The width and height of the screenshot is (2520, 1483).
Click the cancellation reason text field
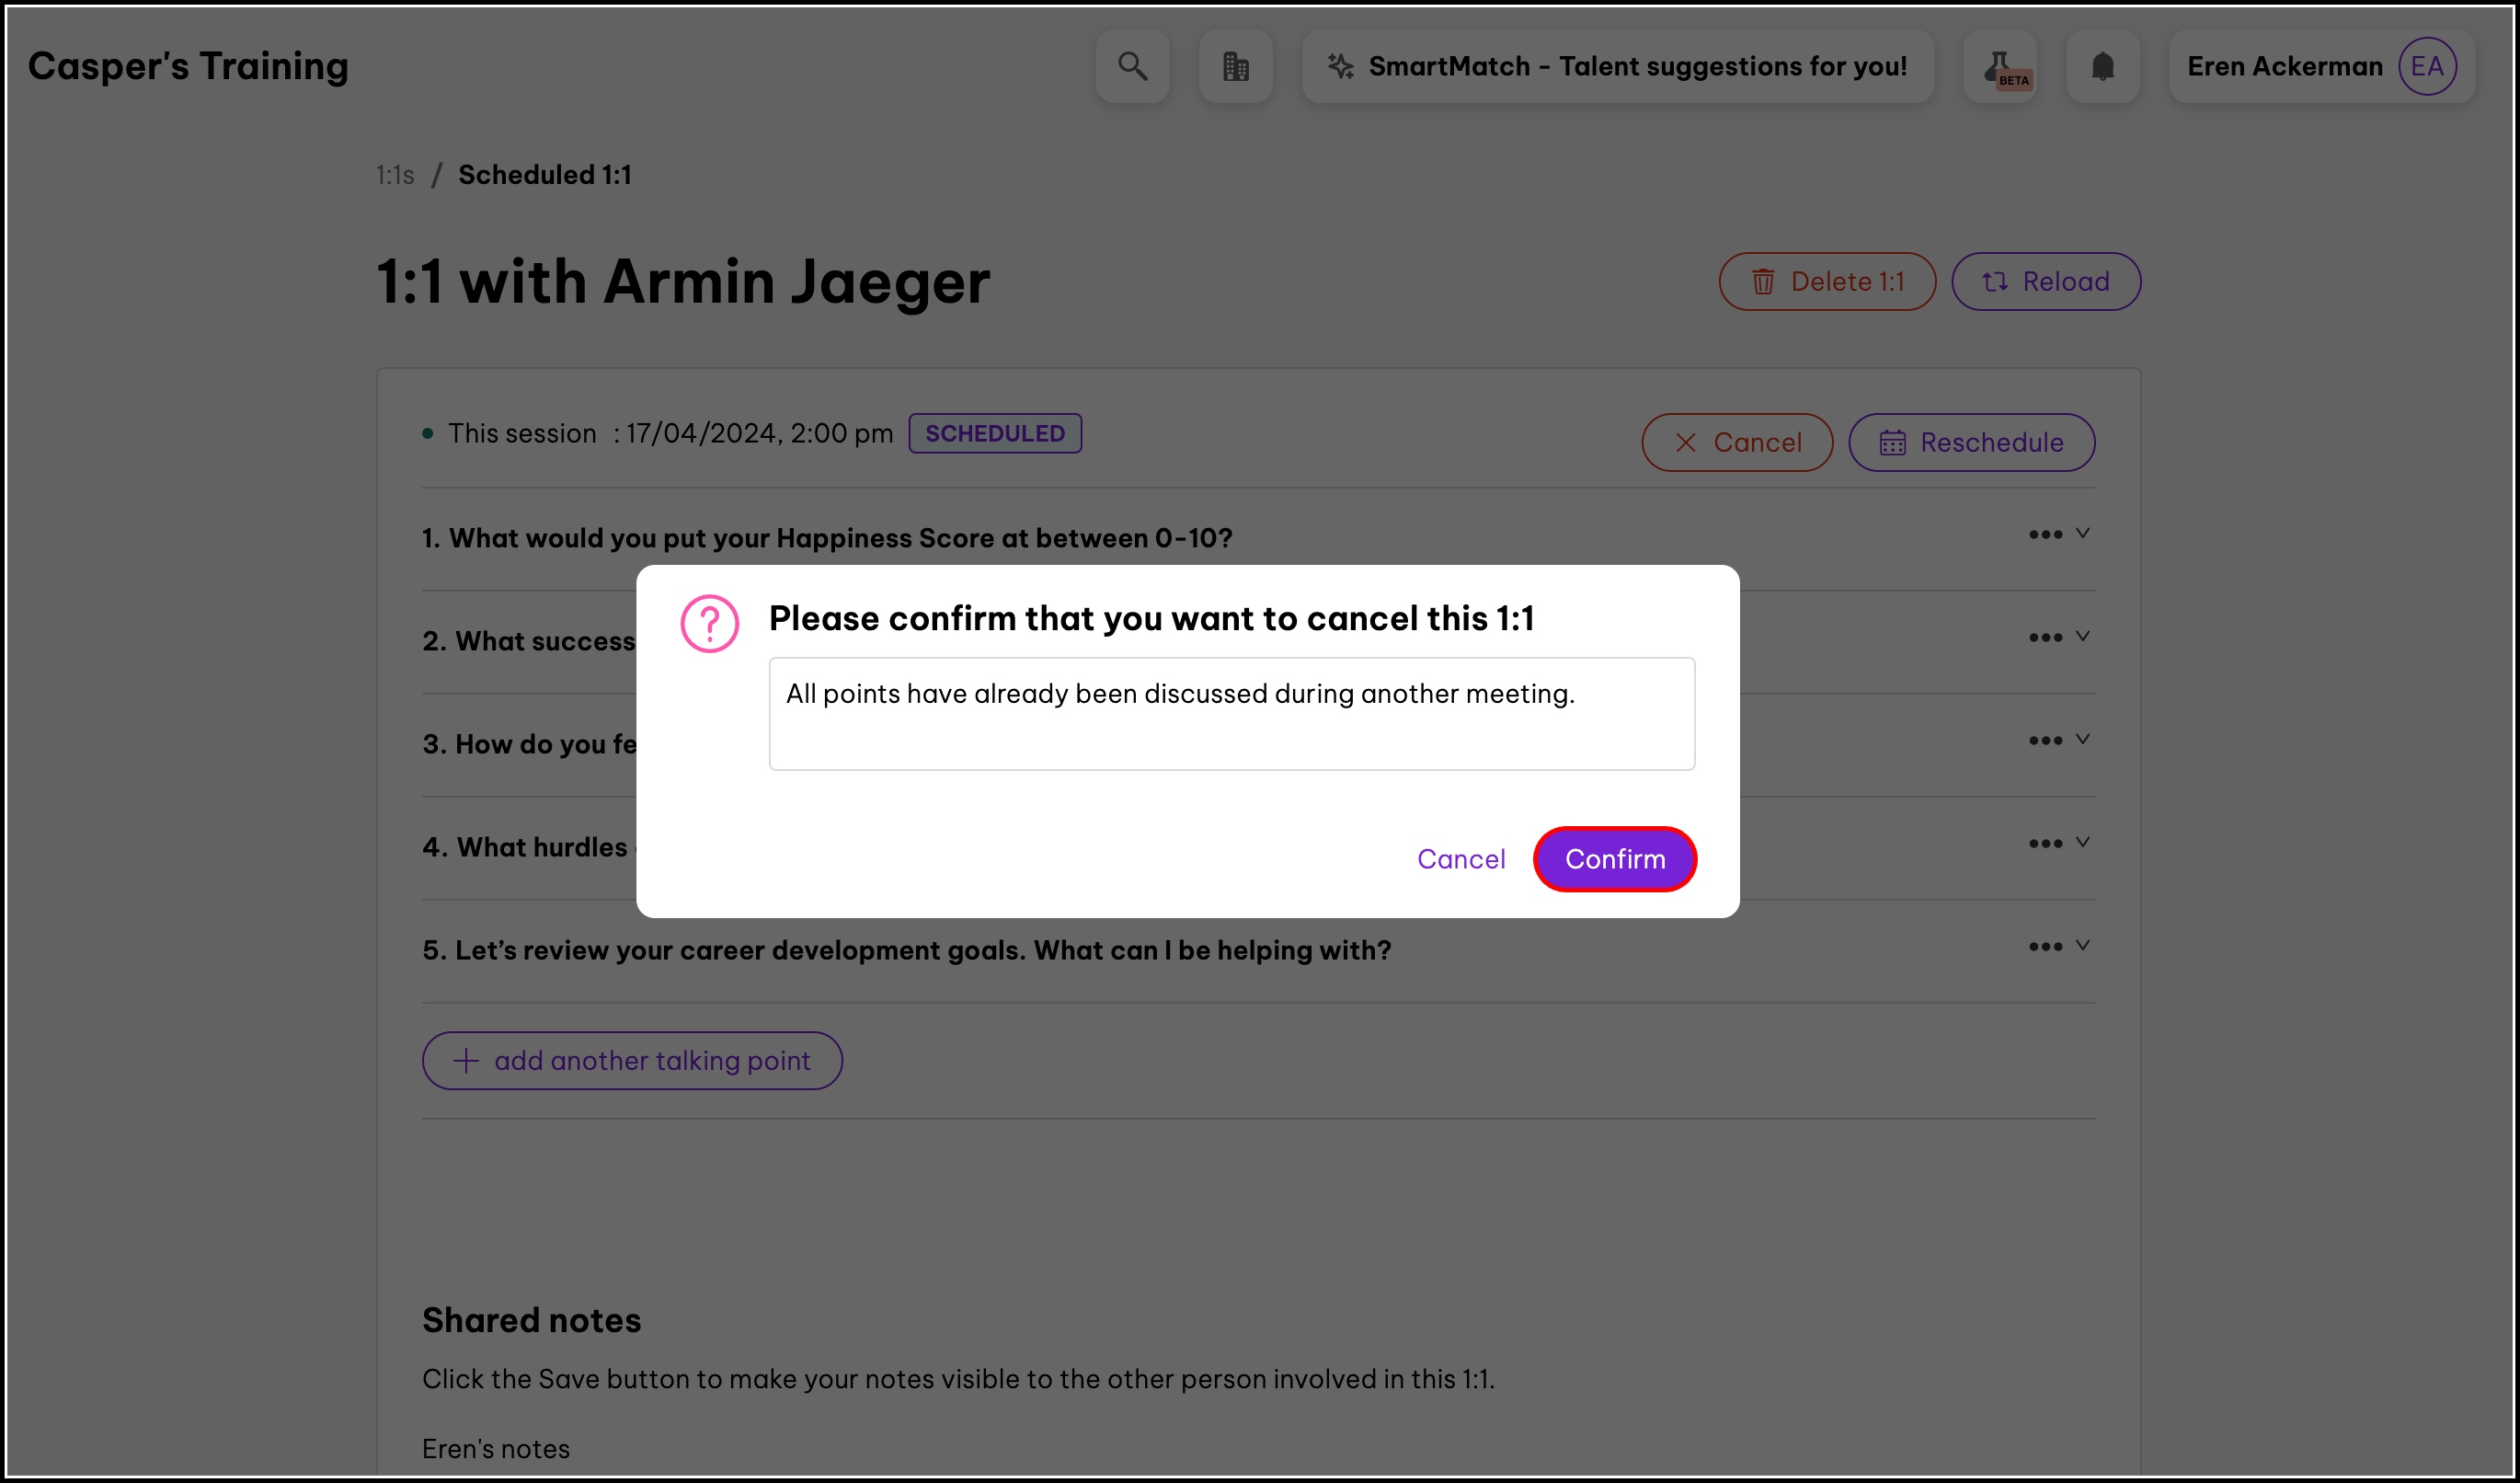coord(1231,714)
